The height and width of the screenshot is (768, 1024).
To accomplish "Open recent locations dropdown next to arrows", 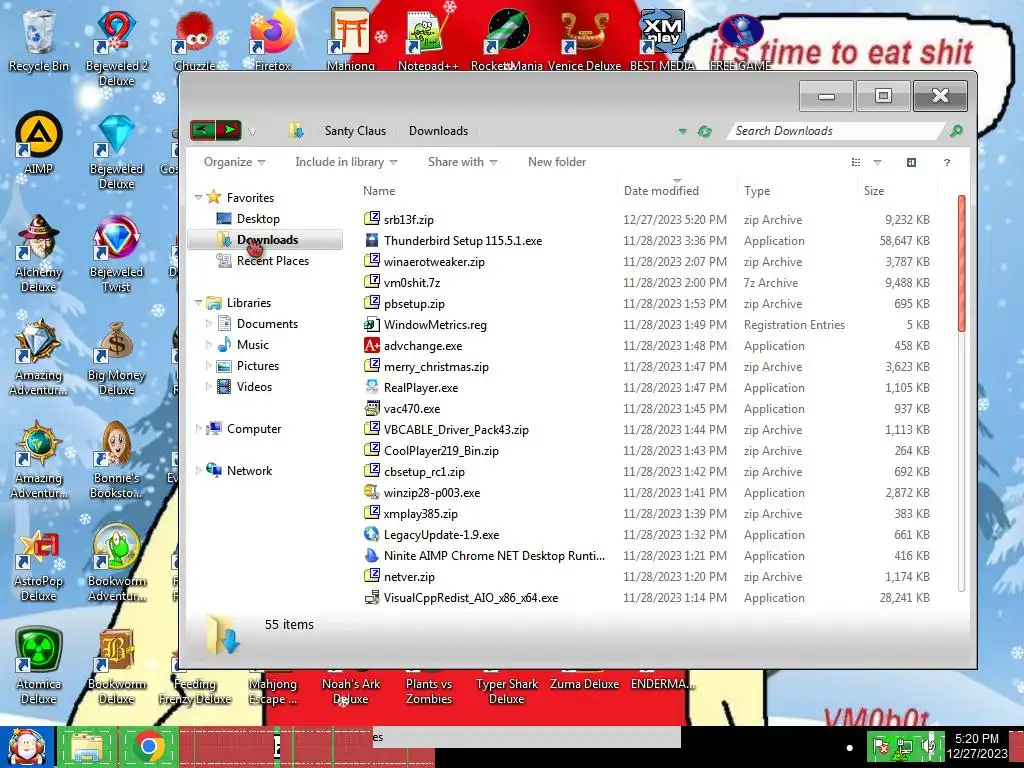I will pos(252,132).
